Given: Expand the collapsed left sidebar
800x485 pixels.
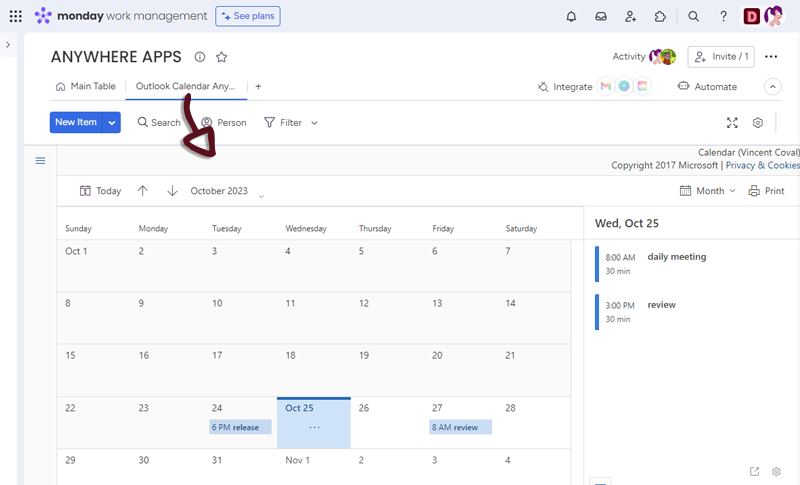Looking at the screenshot, I should pos(8,45).
